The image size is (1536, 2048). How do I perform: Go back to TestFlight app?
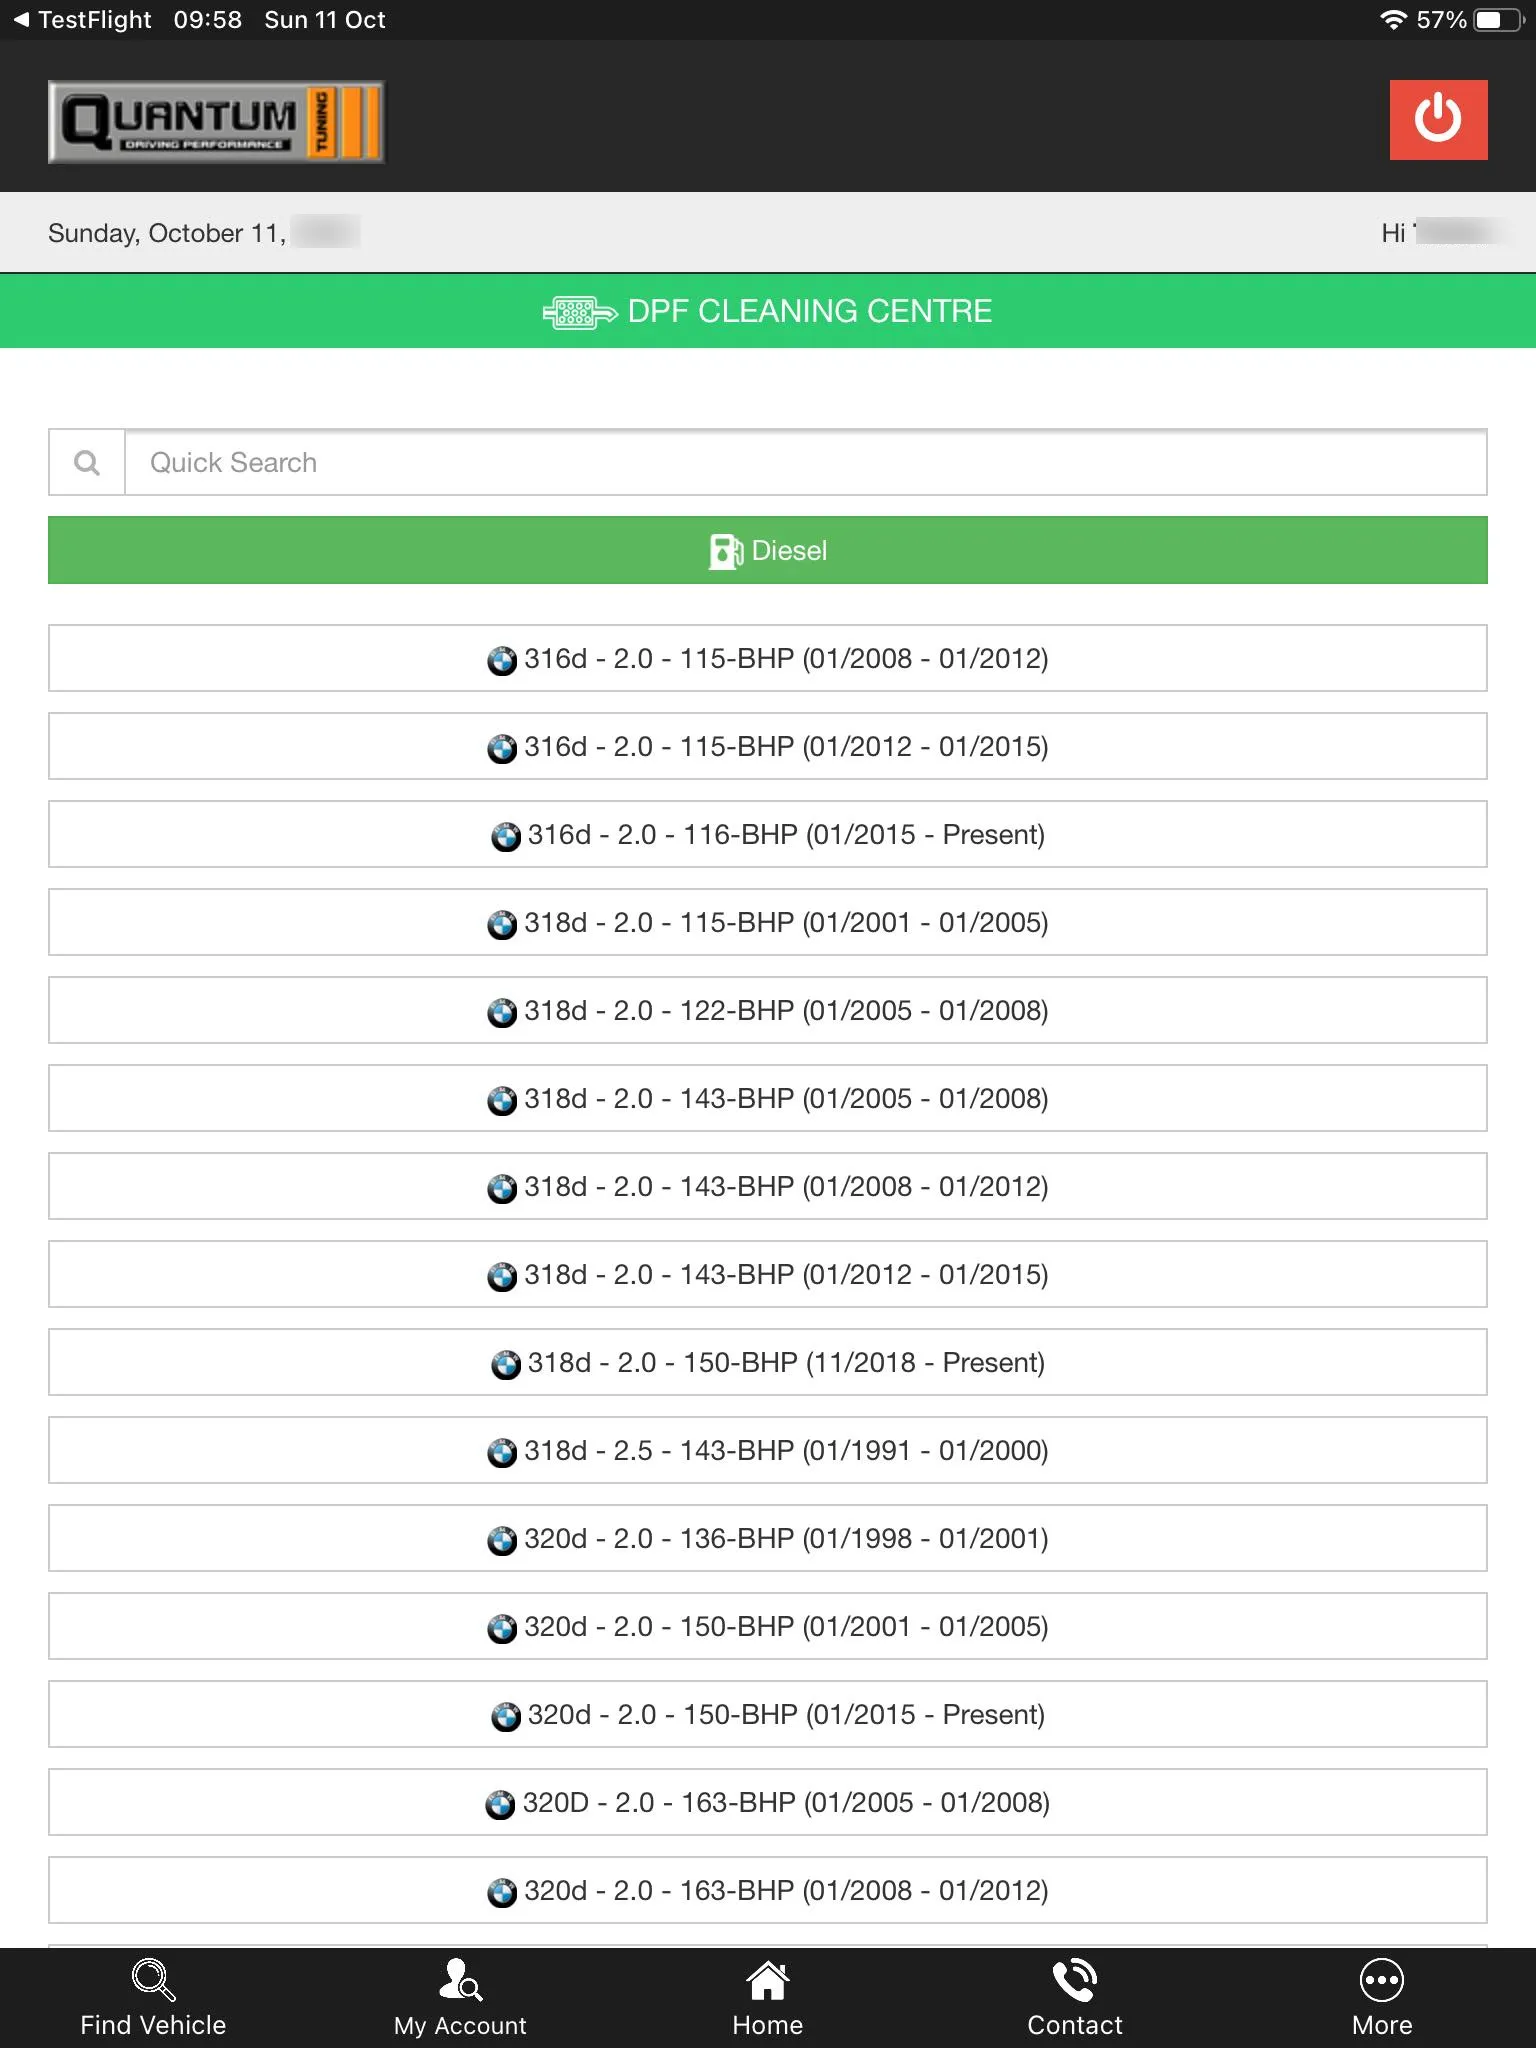click(82, 20)
